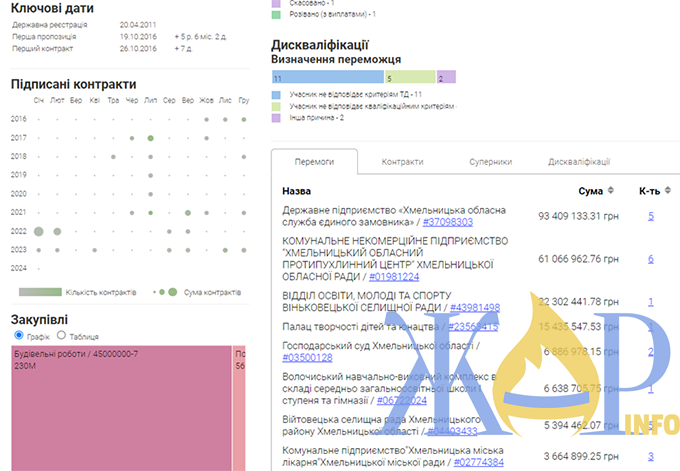
Task: Click year label 2022 in contracts chart
Action: point(19,231)
